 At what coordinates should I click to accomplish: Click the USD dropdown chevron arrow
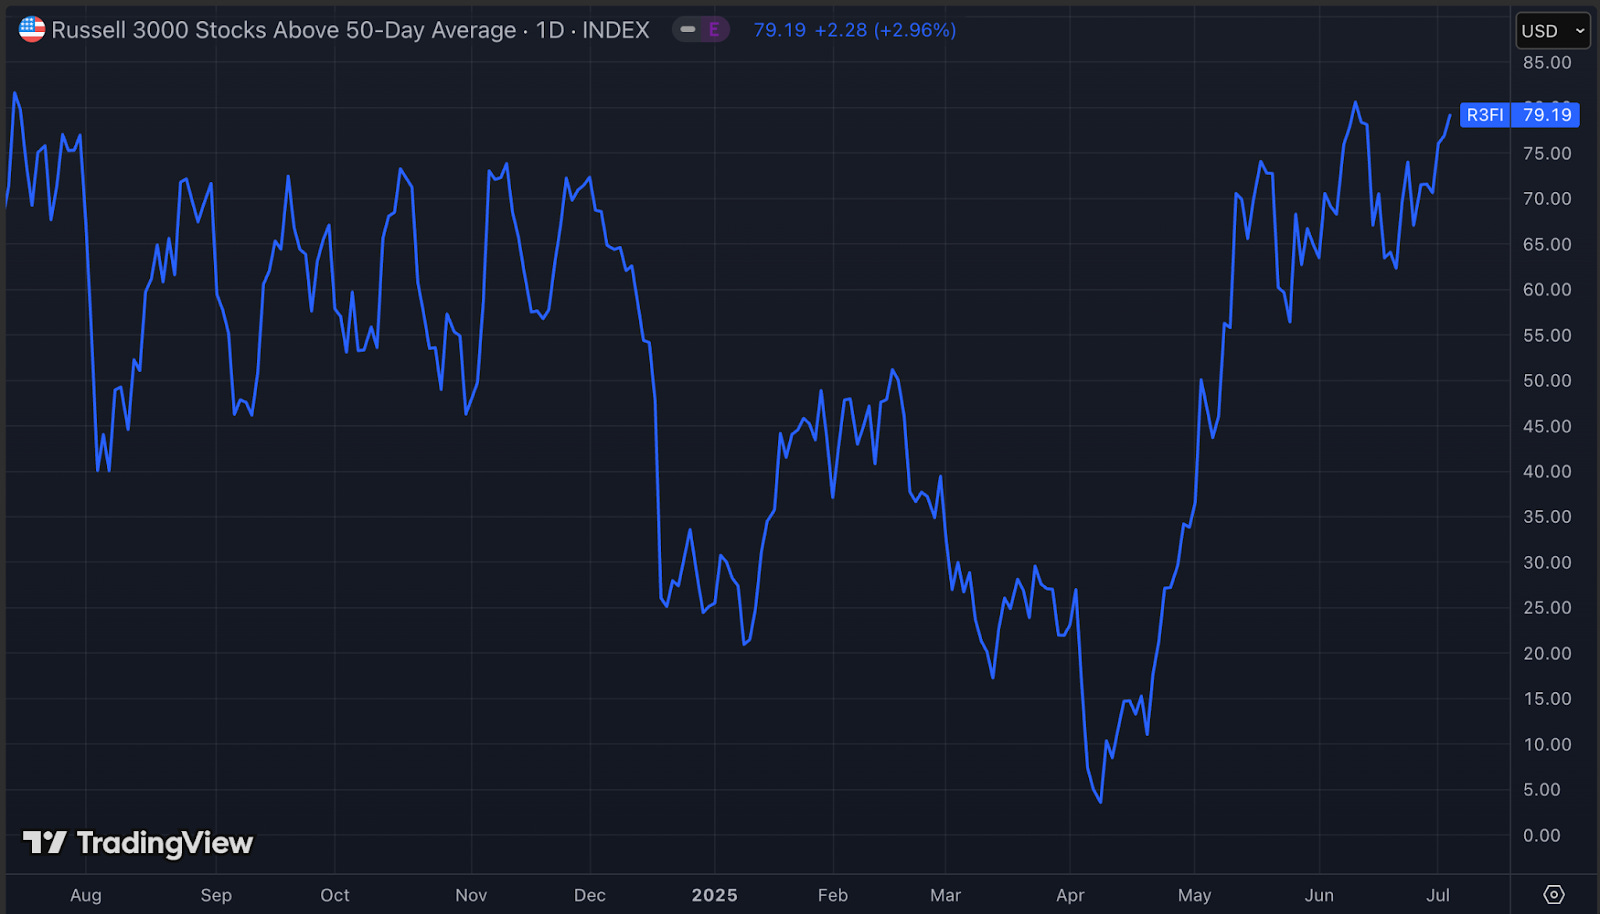(x=1578, y=31)
